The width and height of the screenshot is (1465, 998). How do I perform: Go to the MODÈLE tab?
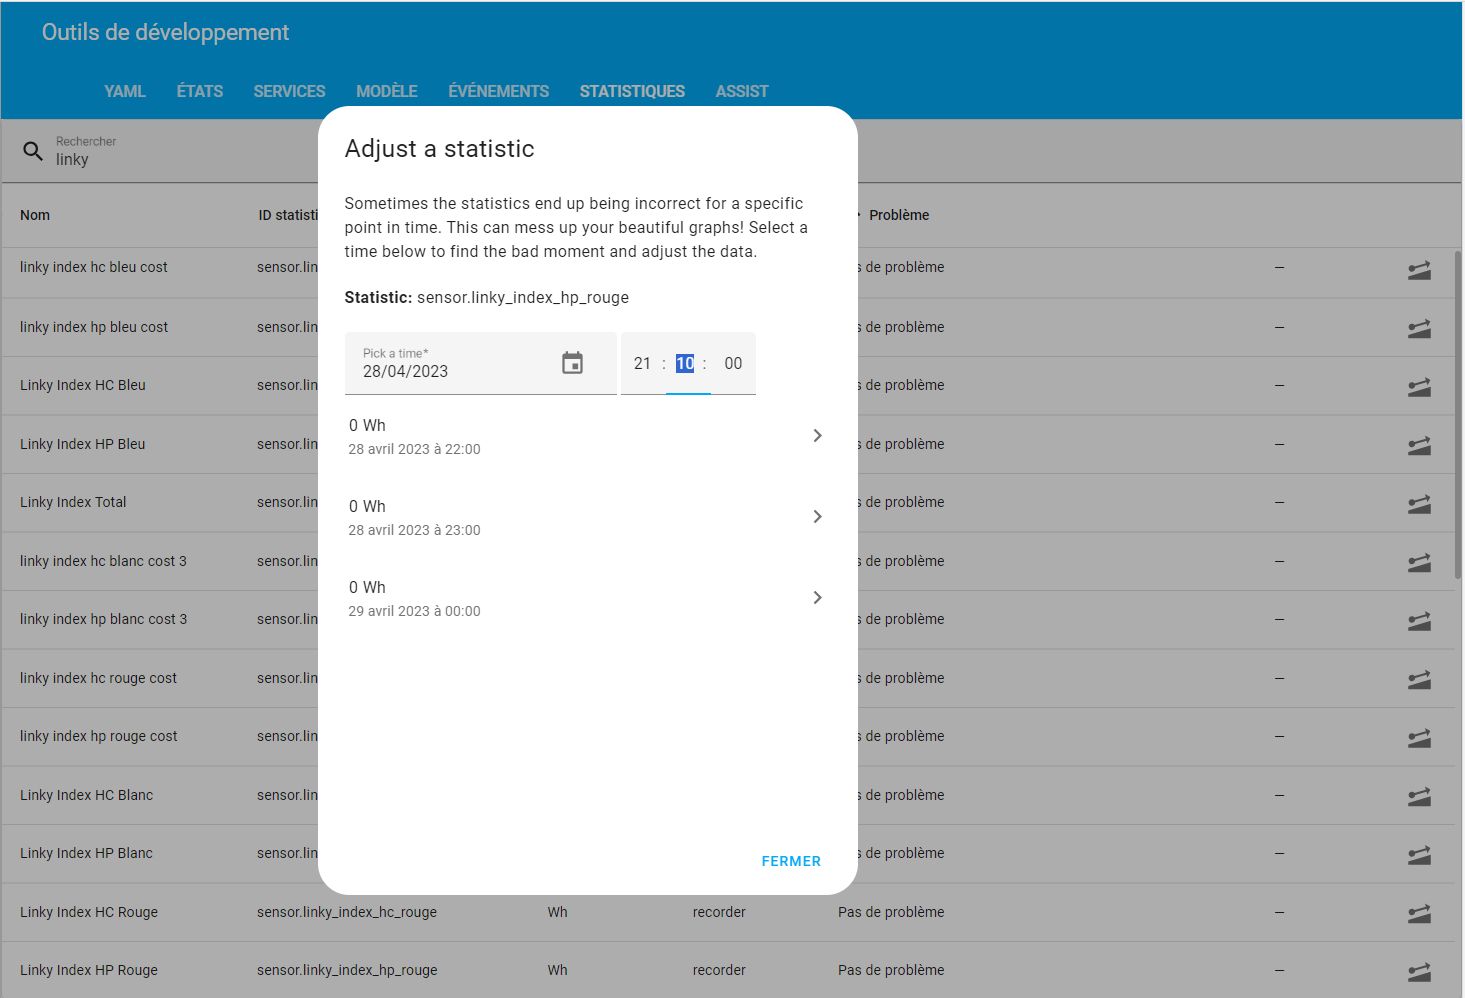click(387, 91)
